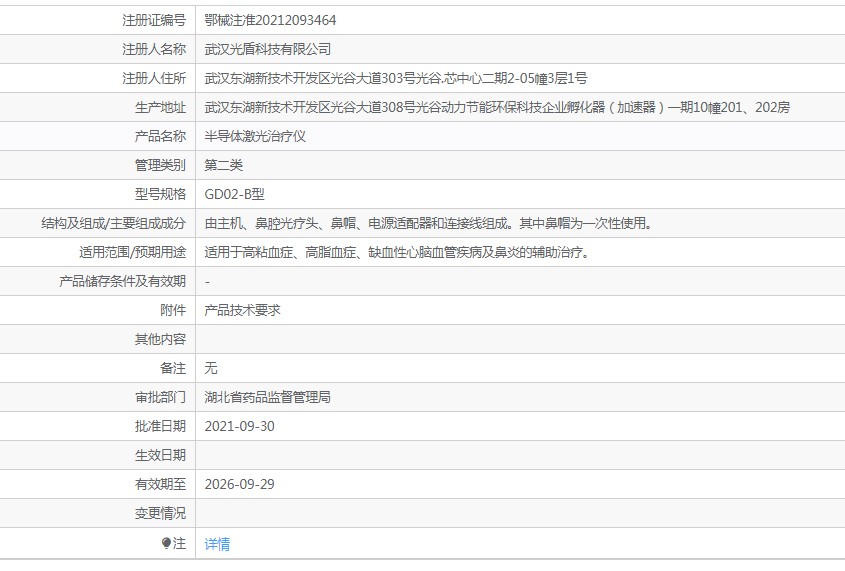Image resolution: width=845 pixels, height=571 pixels.
Task: Click the 其他内容 label
Action: pos(160,339)
